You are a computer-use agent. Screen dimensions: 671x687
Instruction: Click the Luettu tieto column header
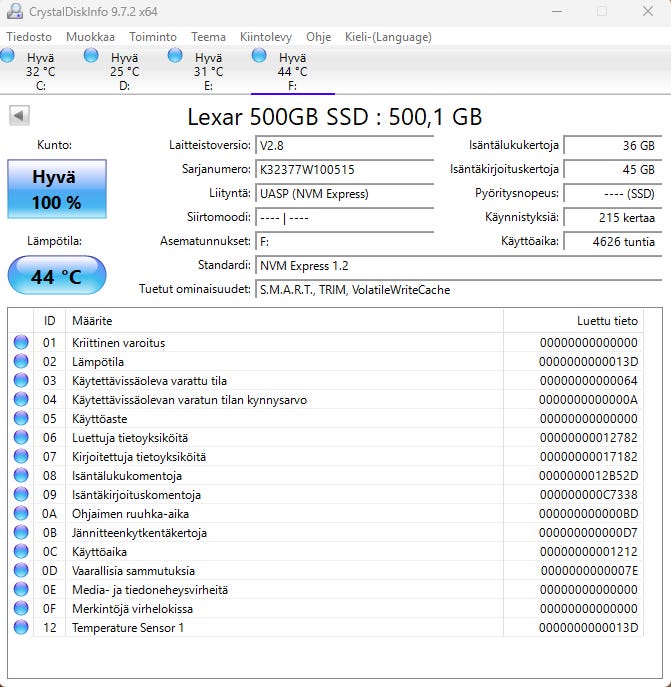click(573, 320)
